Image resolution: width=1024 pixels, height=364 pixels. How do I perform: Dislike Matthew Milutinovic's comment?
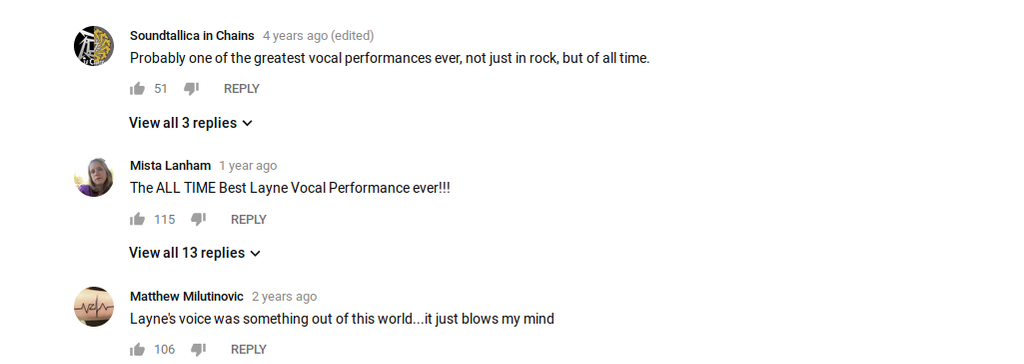(x=199, y=350)
